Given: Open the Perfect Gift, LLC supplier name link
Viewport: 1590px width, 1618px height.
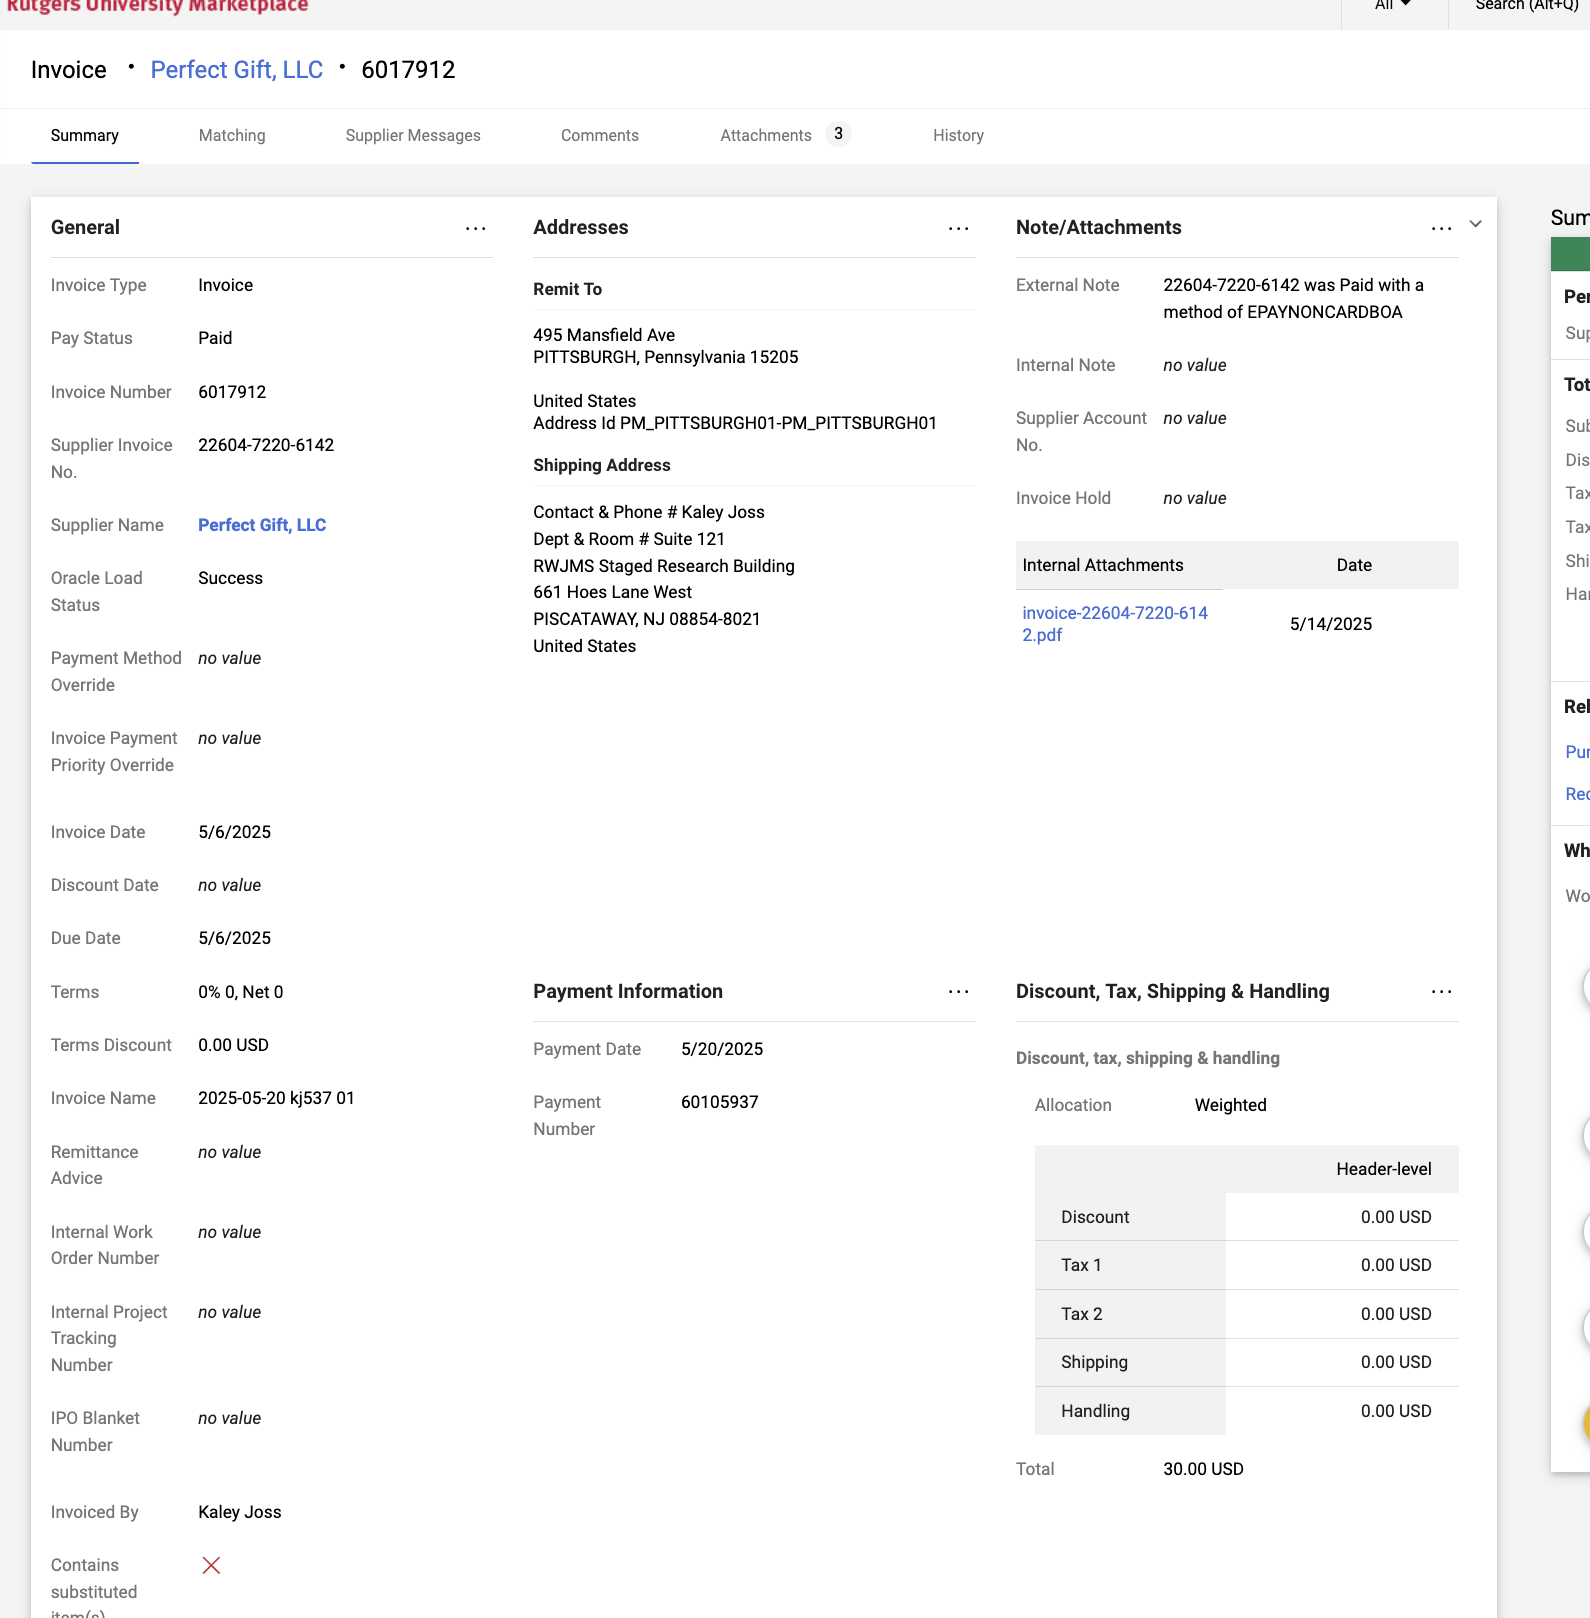Looking at the screenshot, I should [x=262, y=525].
